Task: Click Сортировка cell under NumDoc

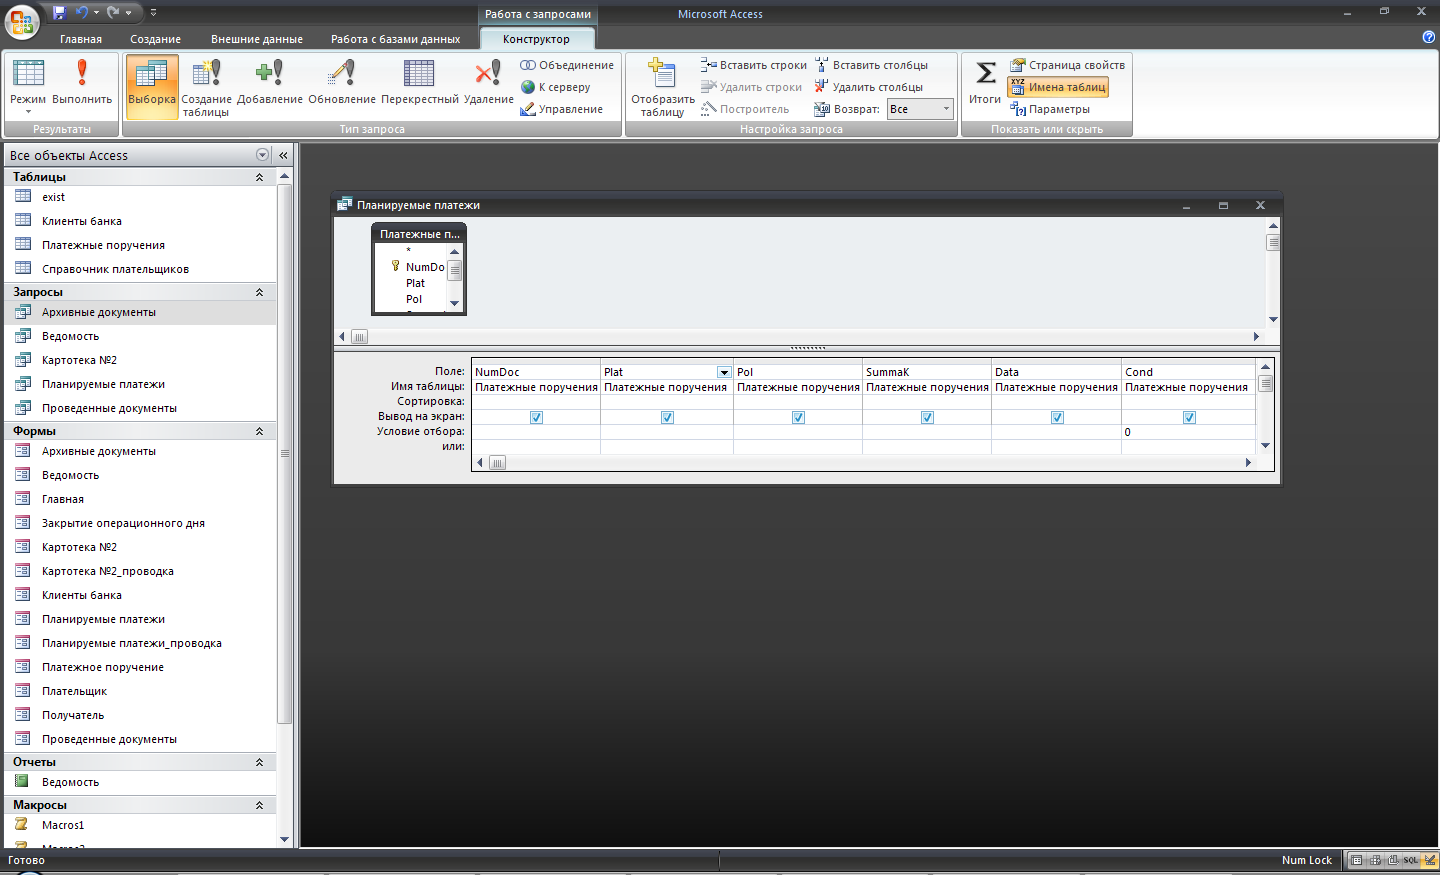Action: pyautogui.click(x=535, y=401)
